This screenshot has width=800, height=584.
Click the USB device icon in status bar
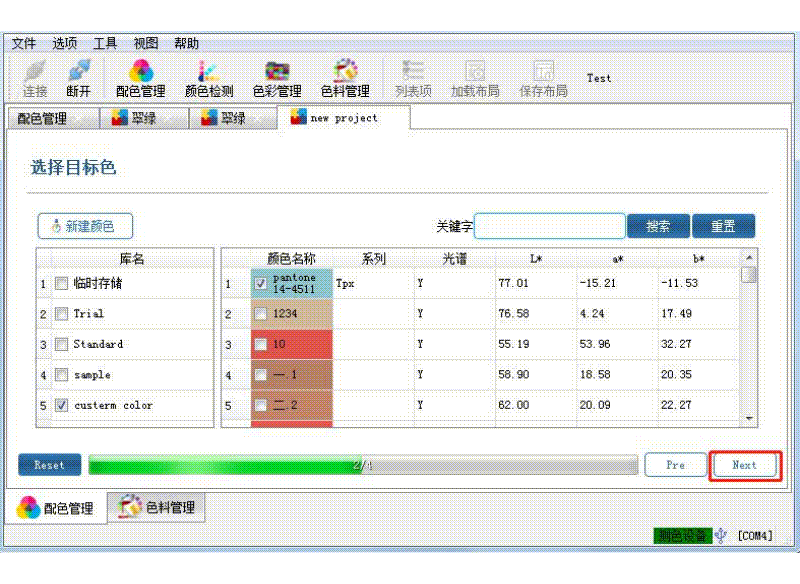tap(720, 536)
